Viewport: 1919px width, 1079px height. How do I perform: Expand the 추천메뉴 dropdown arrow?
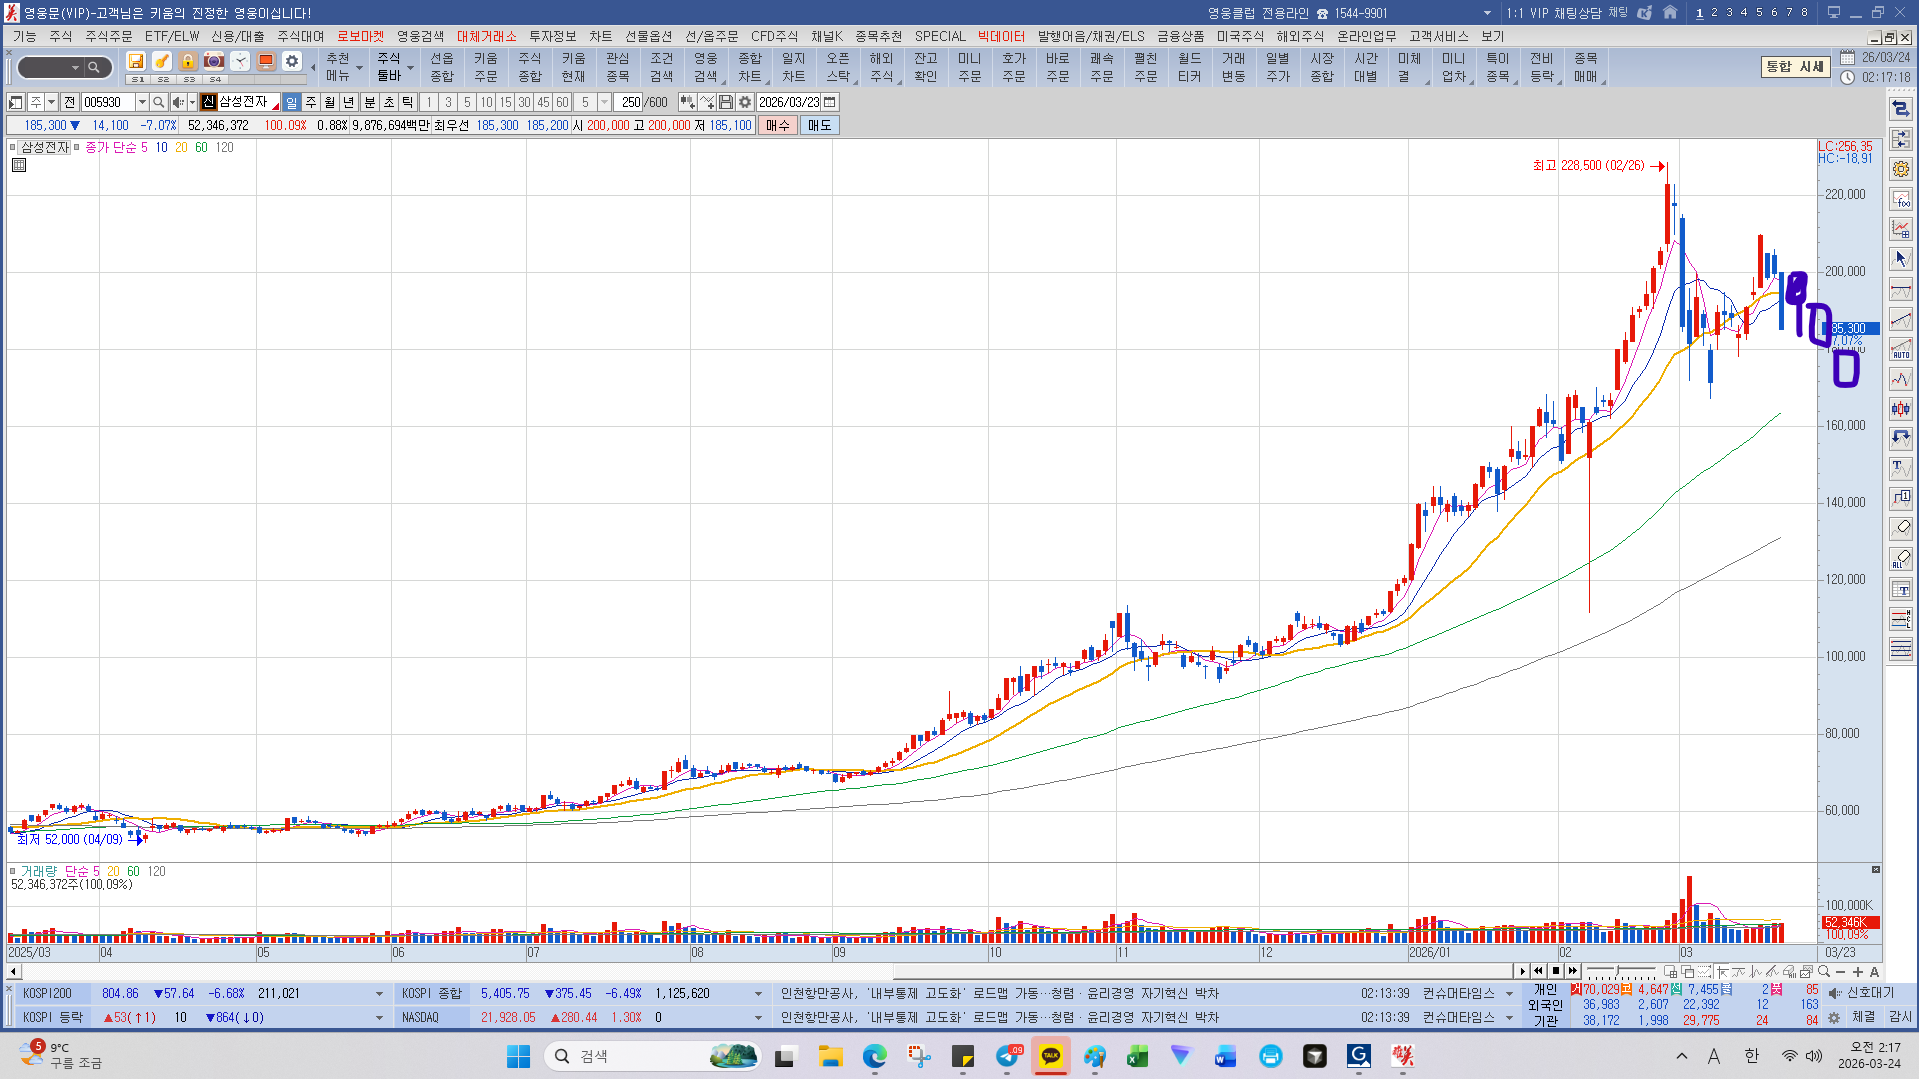point(359,68)
